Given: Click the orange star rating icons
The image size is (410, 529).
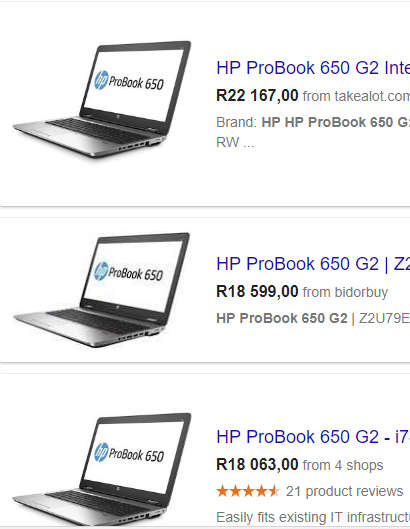Looking at the screenshot, I should 248,491.
